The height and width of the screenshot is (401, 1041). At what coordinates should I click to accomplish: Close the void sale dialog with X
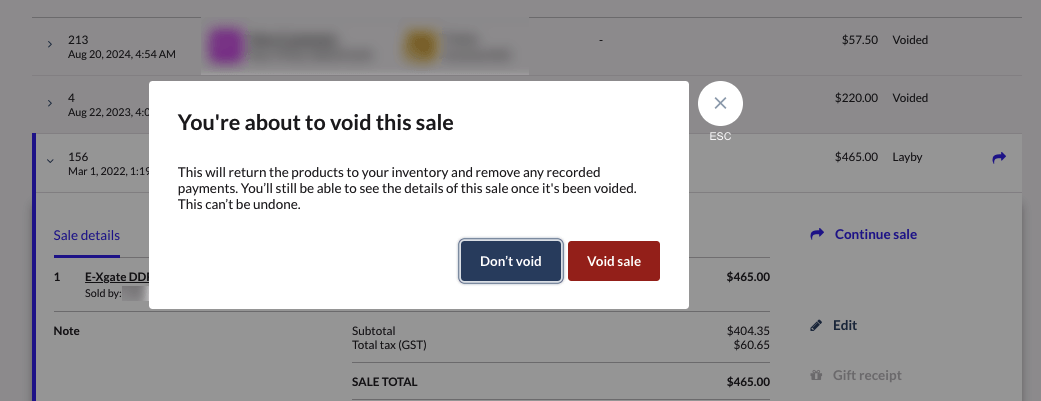pos(720,103)
